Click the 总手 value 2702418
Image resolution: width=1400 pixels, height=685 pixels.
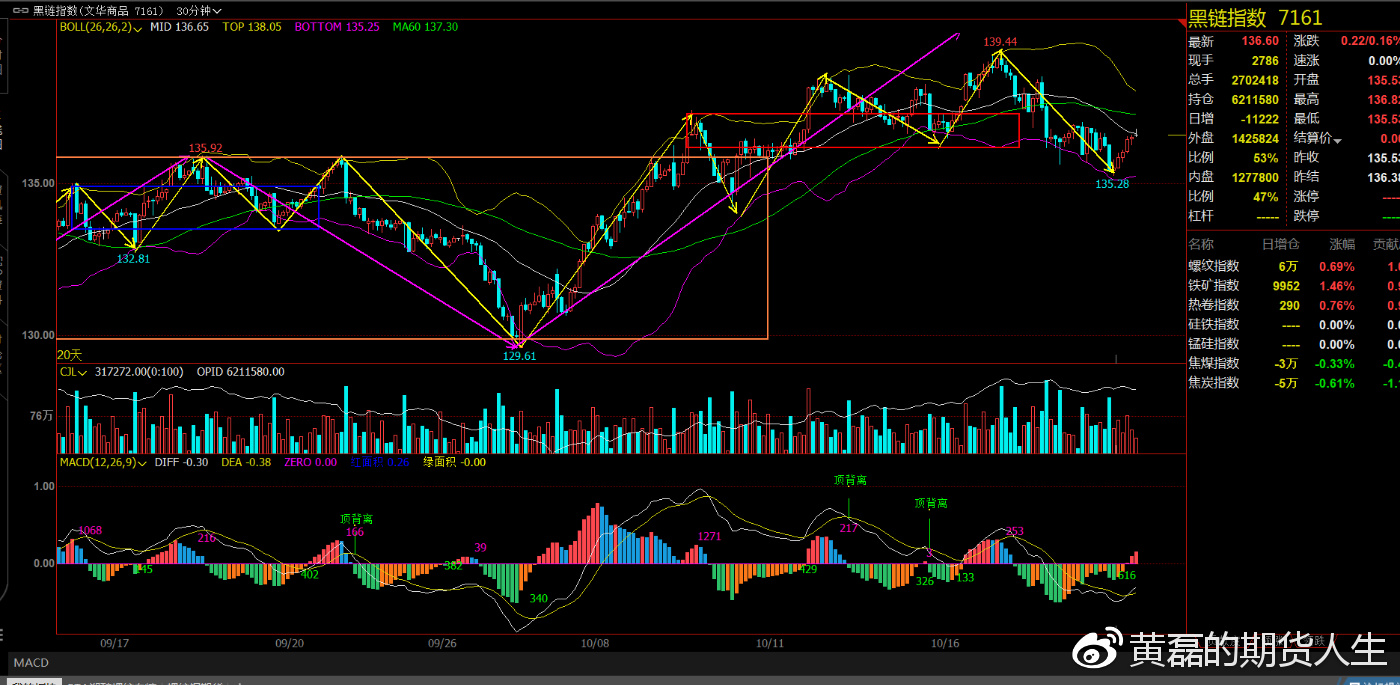click(x=1254, y=80)
